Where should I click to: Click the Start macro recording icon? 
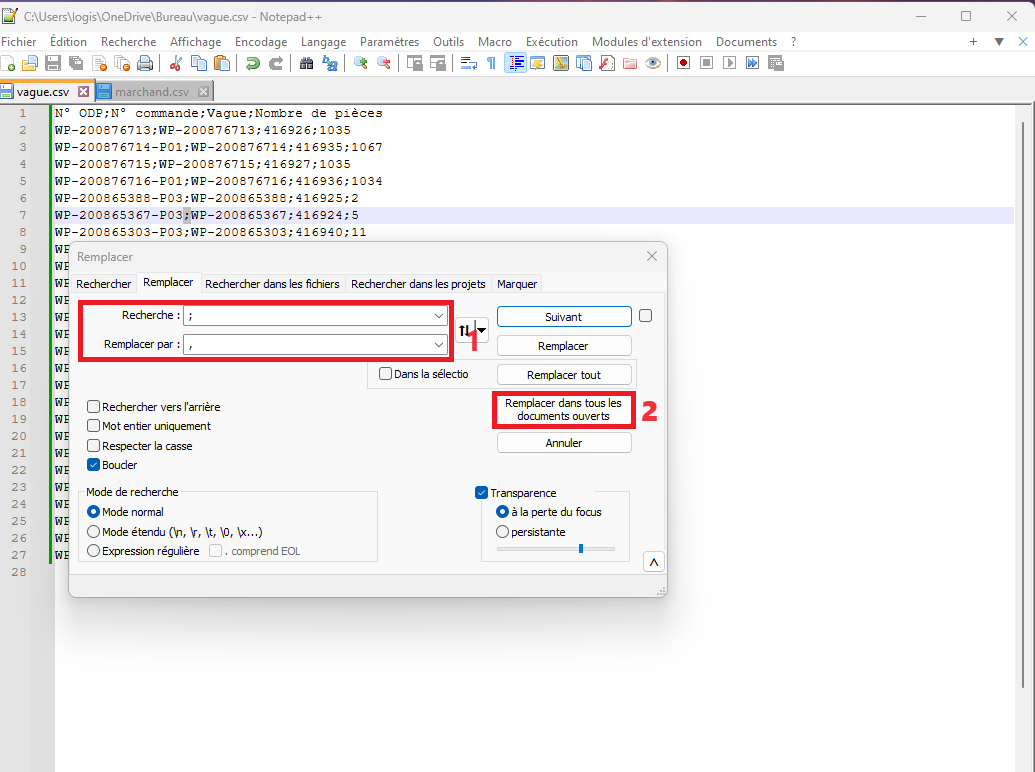[x=684, y=63]
